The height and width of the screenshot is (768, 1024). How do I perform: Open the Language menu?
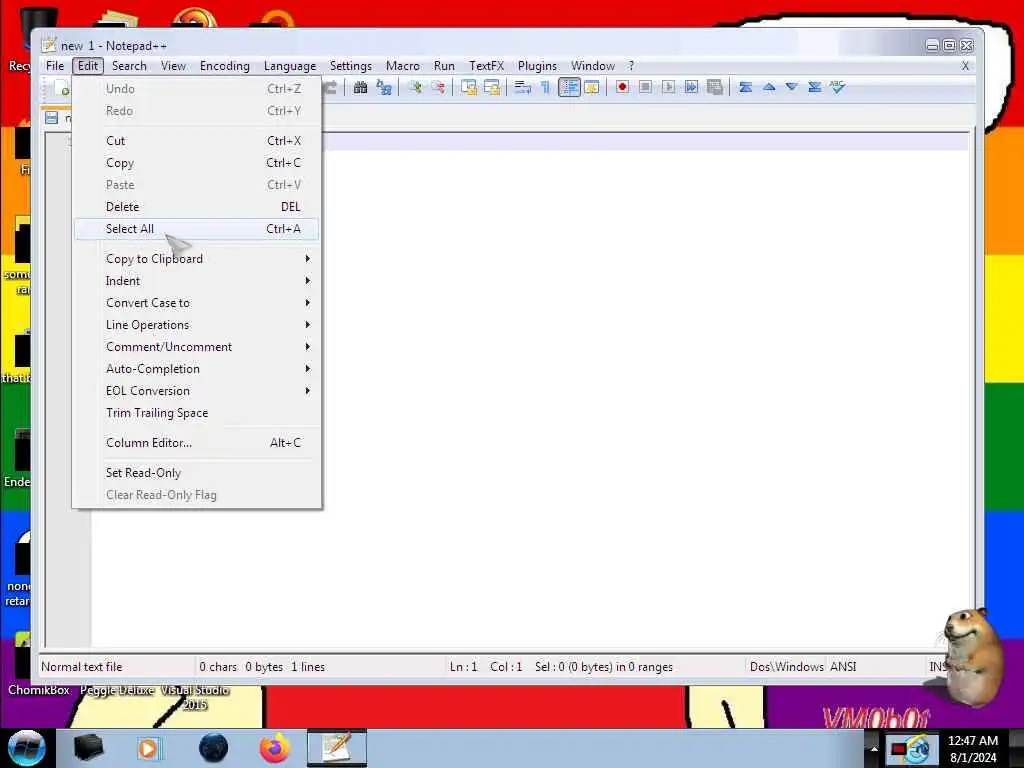tap(290, 66)
